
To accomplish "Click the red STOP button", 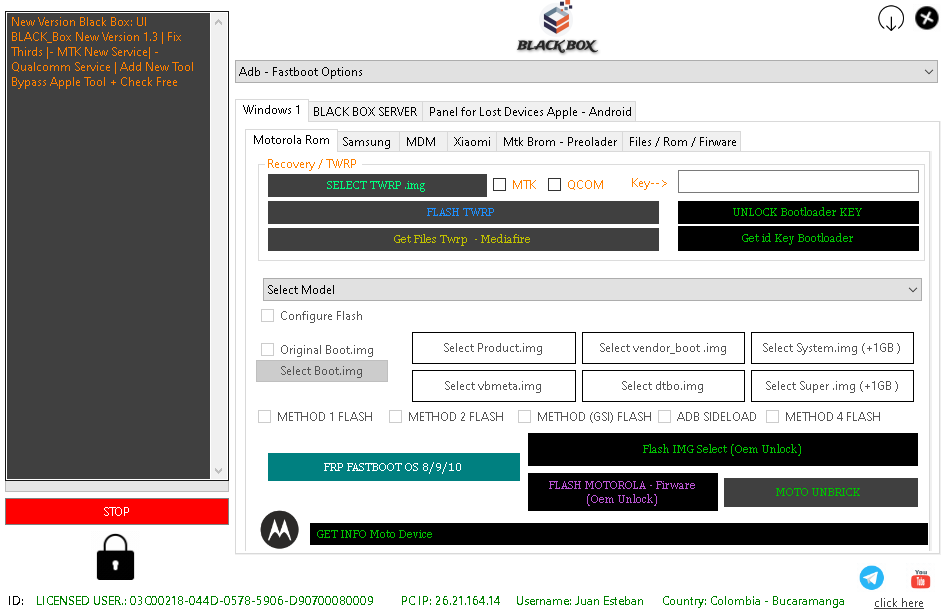I will pos(117,512).
